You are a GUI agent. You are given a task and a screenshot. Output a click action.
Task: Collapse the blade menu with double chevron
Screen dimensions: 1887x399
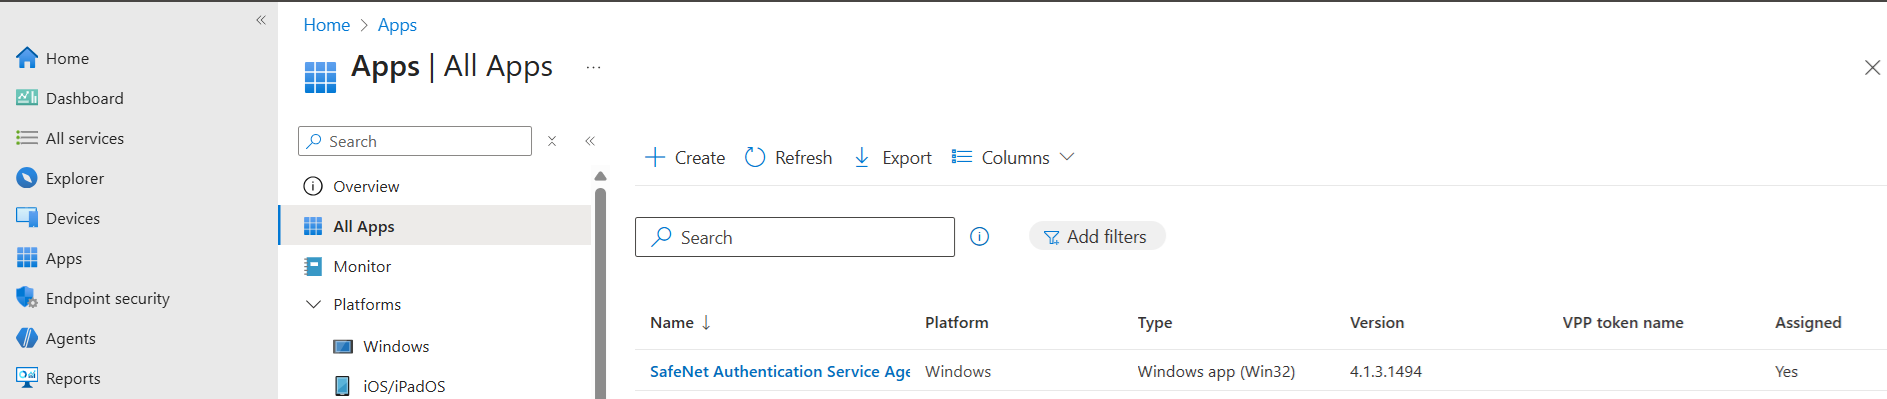pos(590,141)
